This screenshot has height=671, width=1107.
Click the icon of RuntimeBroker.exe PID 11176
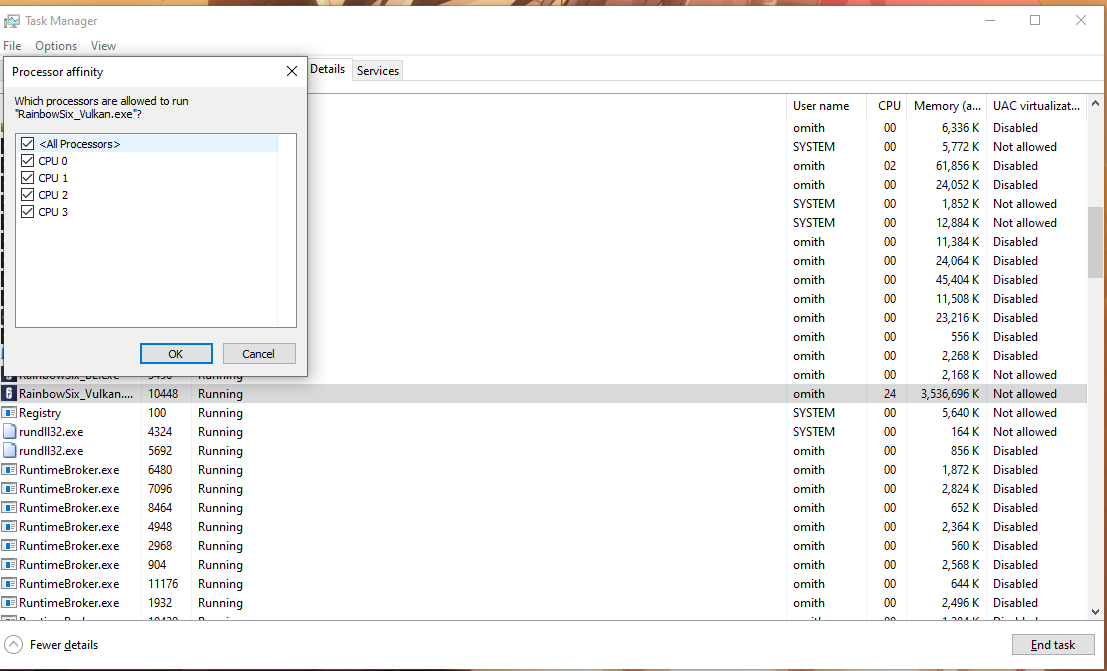pyautogui.click(x=9, y=584)
